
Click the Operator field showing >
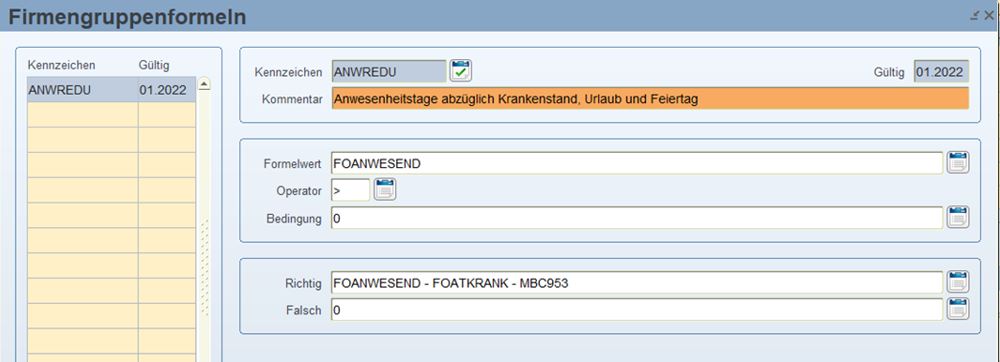point(351,190)
